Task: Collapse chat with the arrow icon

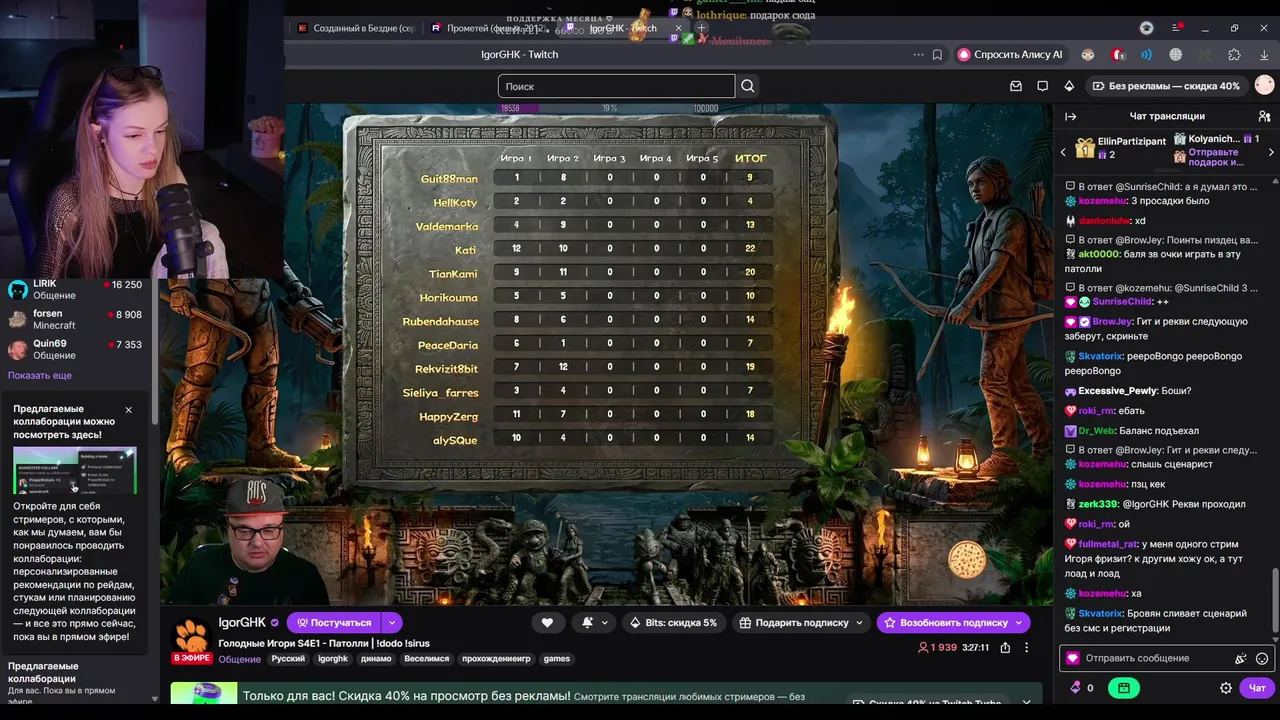Action: pos(1070,116)
